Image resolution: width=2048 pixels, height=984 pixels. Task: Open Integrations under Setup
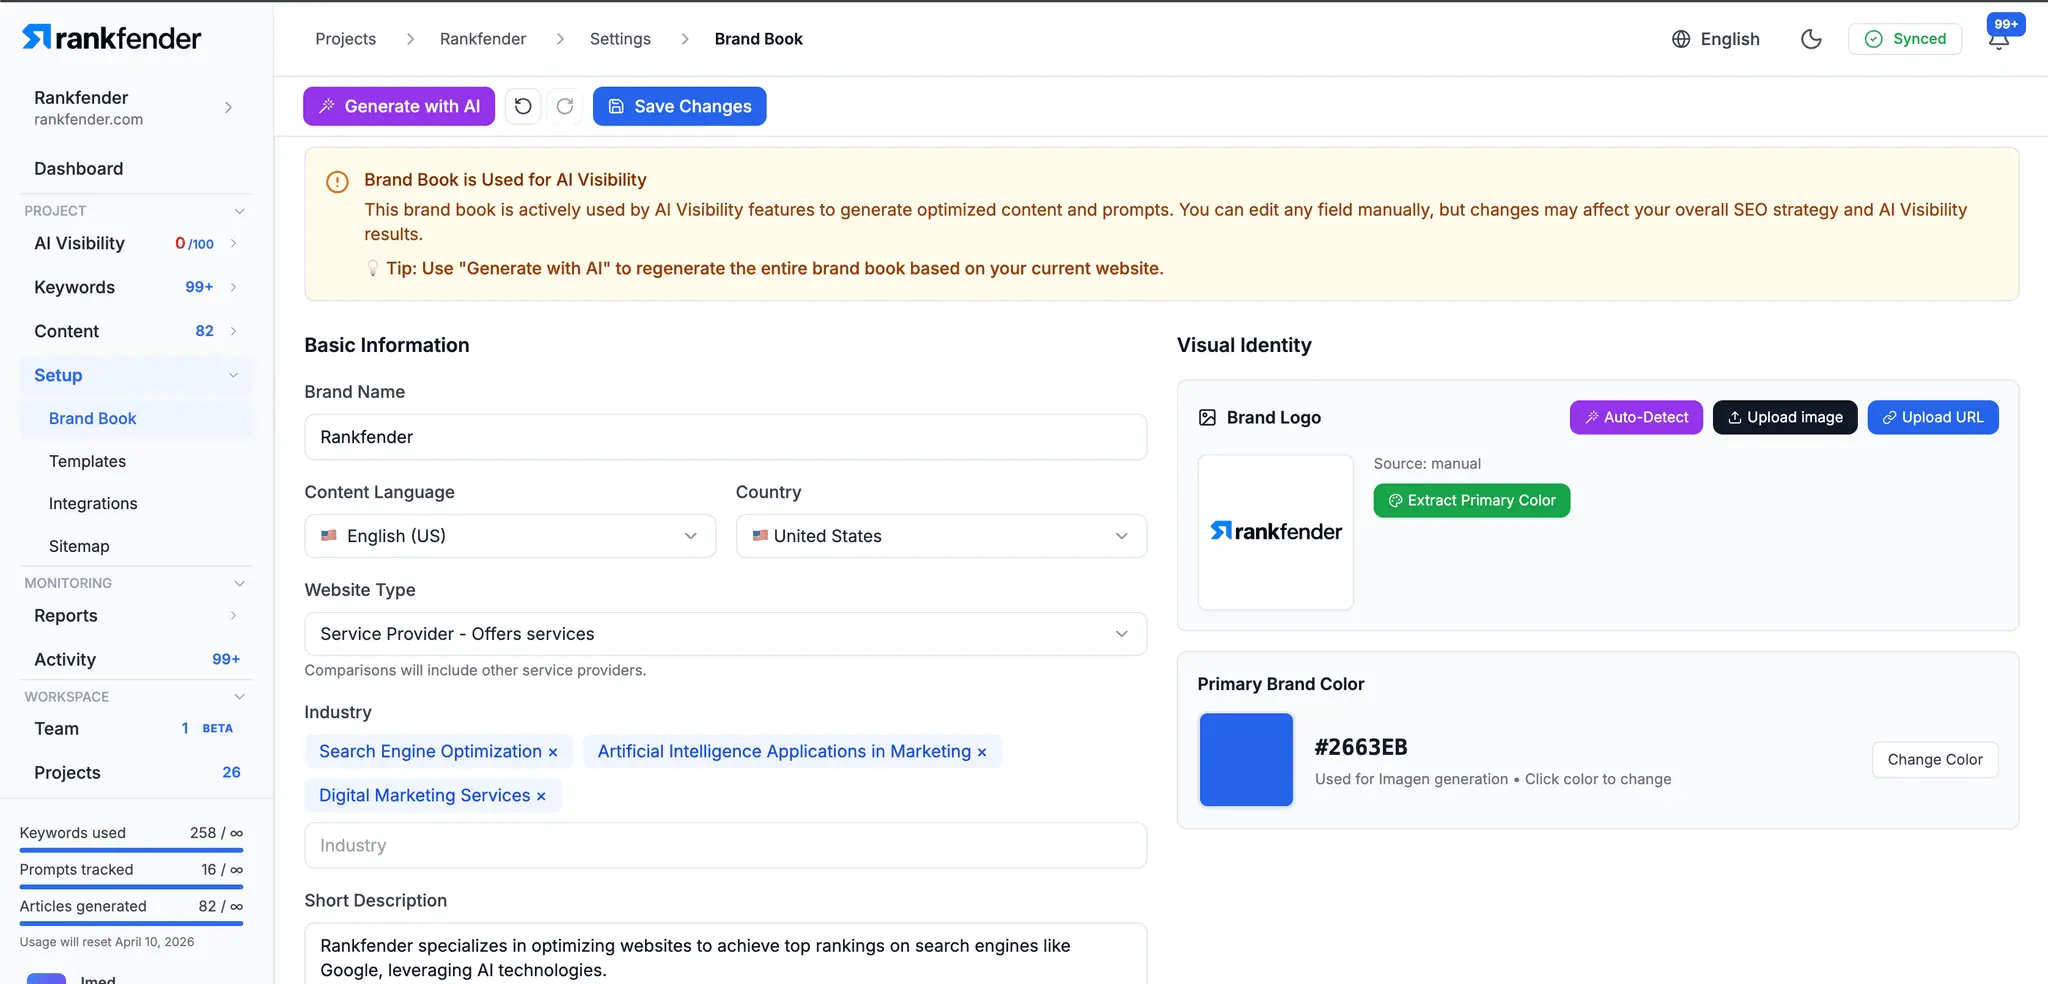point(93,503)
